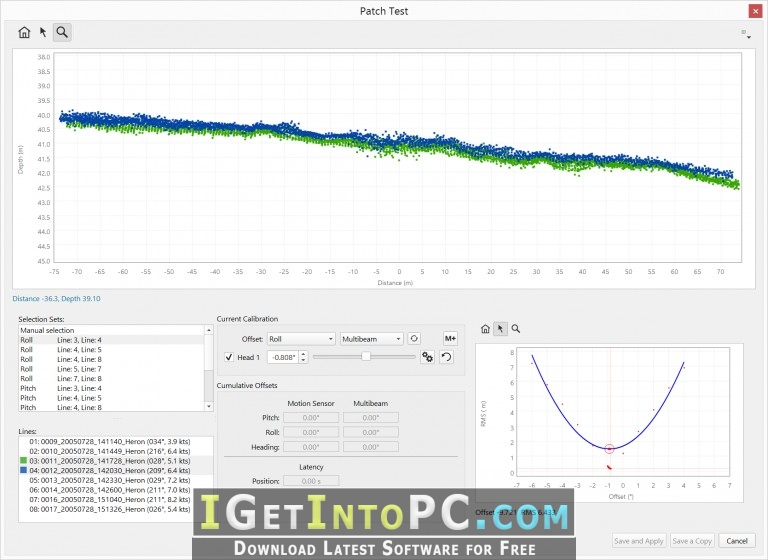Activate the zoom magnifier tool above depth plot
The height and width of the screenshot is (560, 768).
click(62, 32)
